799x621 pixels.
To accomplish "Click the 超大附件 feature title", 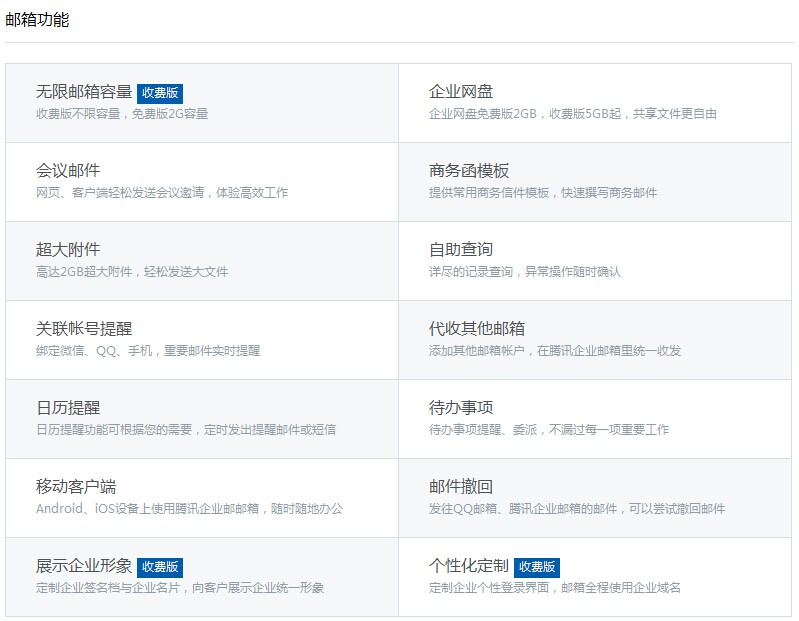I will click(68, 250).
